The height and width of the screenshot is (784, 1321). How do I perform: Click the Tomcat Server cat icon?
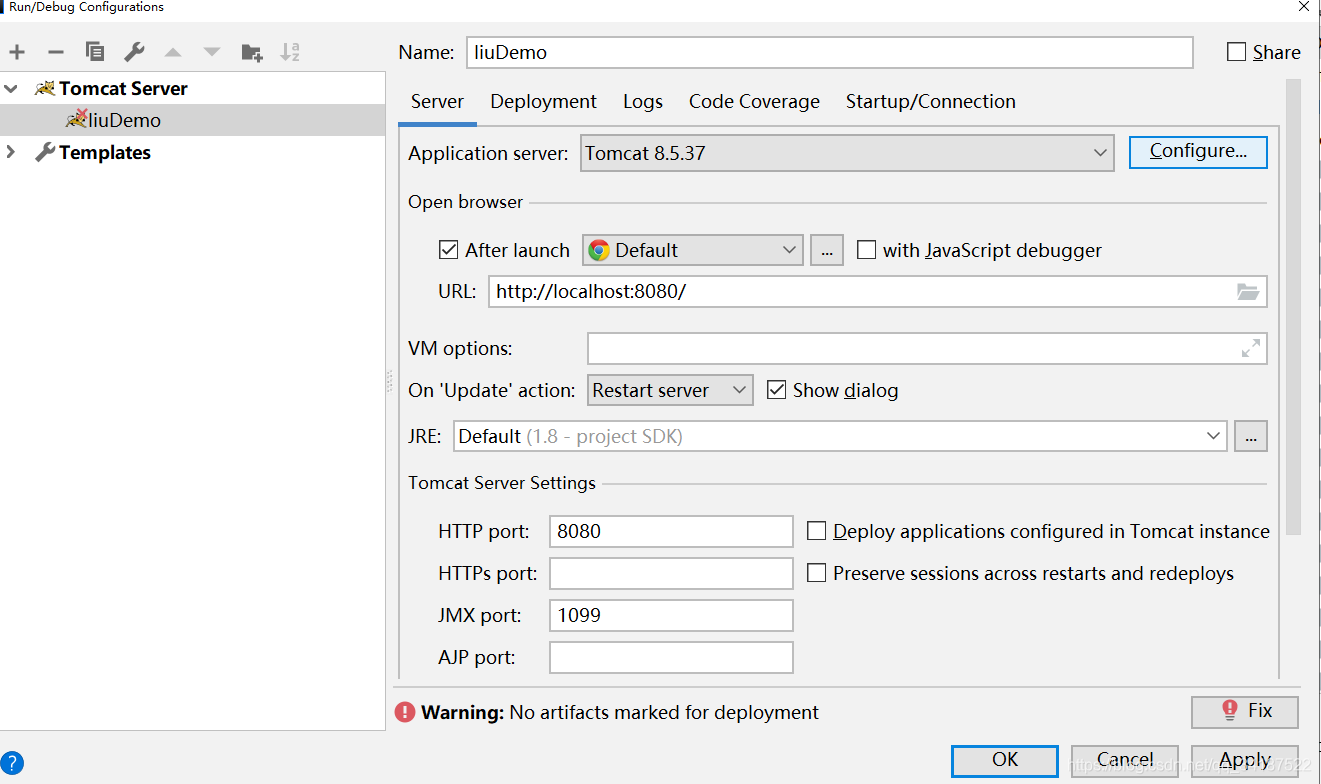coord(45,88)
